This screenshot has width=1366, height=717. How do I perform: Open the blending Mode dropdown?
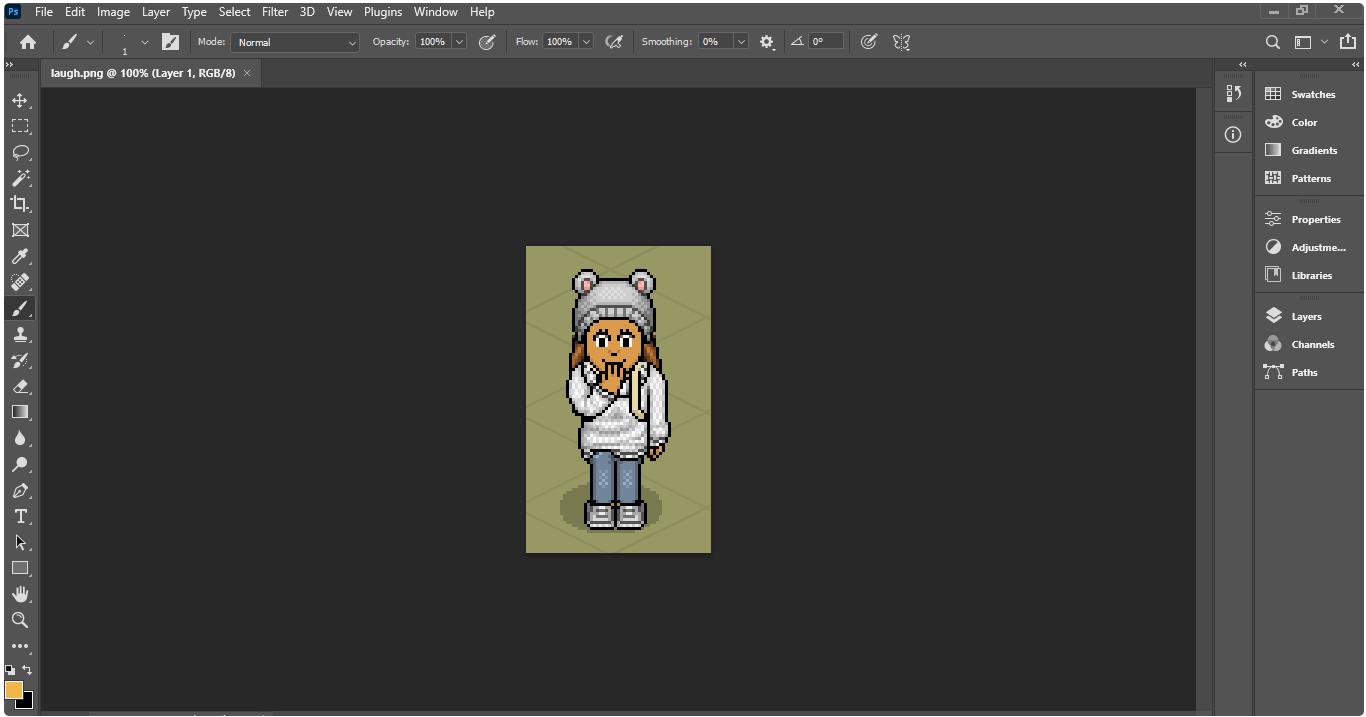[x=295, y=42]
